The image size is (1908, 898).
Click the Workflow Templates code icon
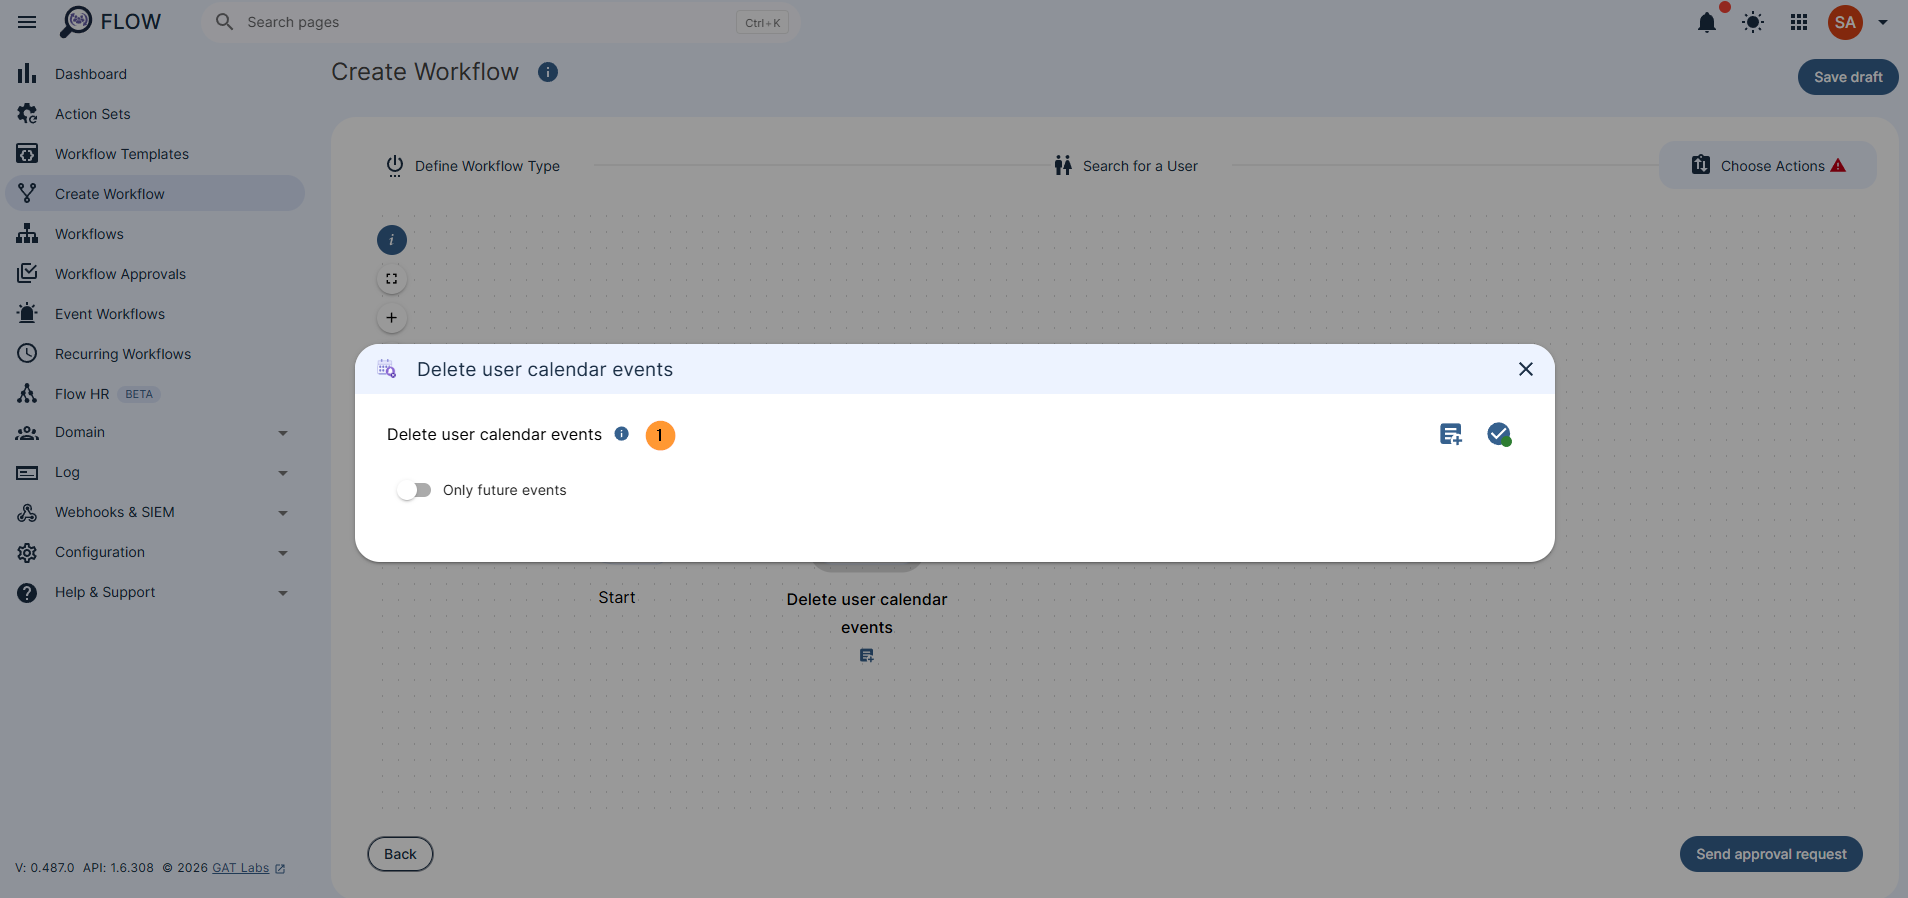[x=27, y=154]
